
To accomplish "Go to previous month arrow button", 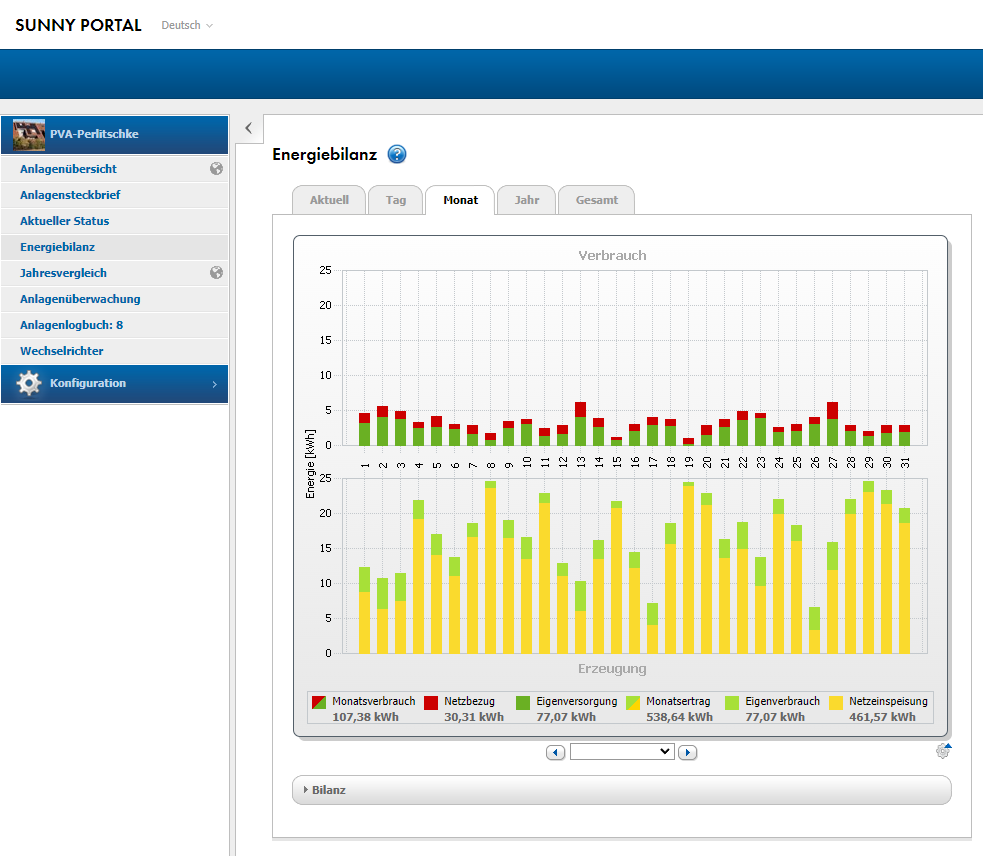I will [556, 752].
